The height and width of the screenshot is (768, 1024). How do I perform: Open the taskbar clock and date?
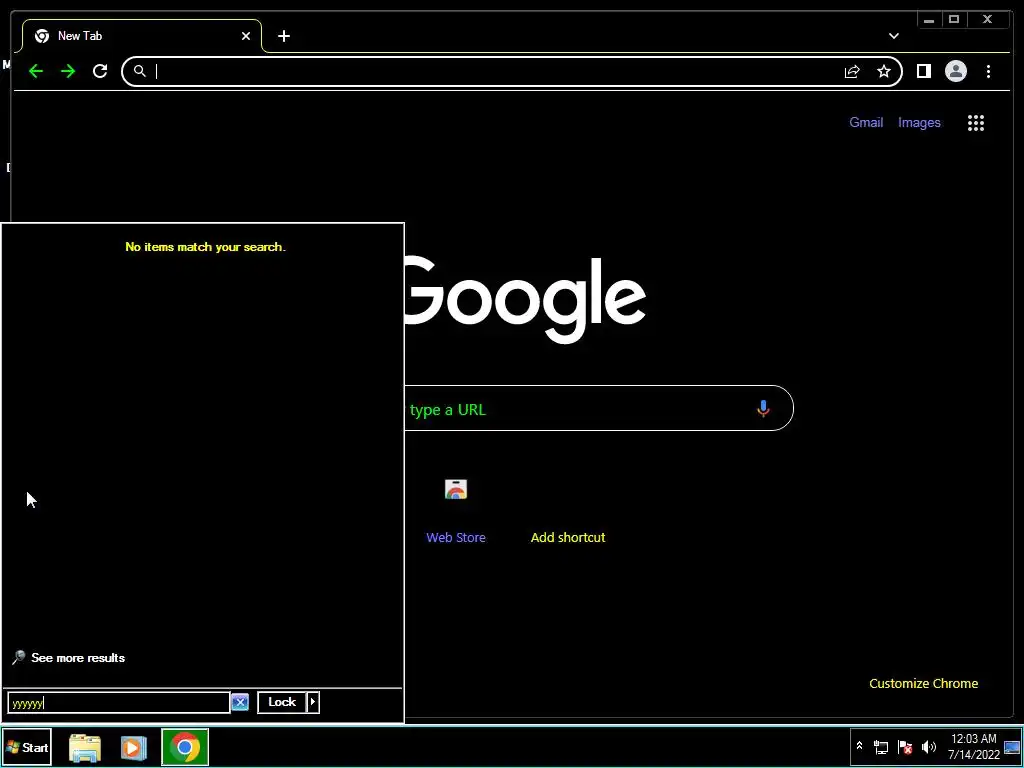(x=974, y=746)
